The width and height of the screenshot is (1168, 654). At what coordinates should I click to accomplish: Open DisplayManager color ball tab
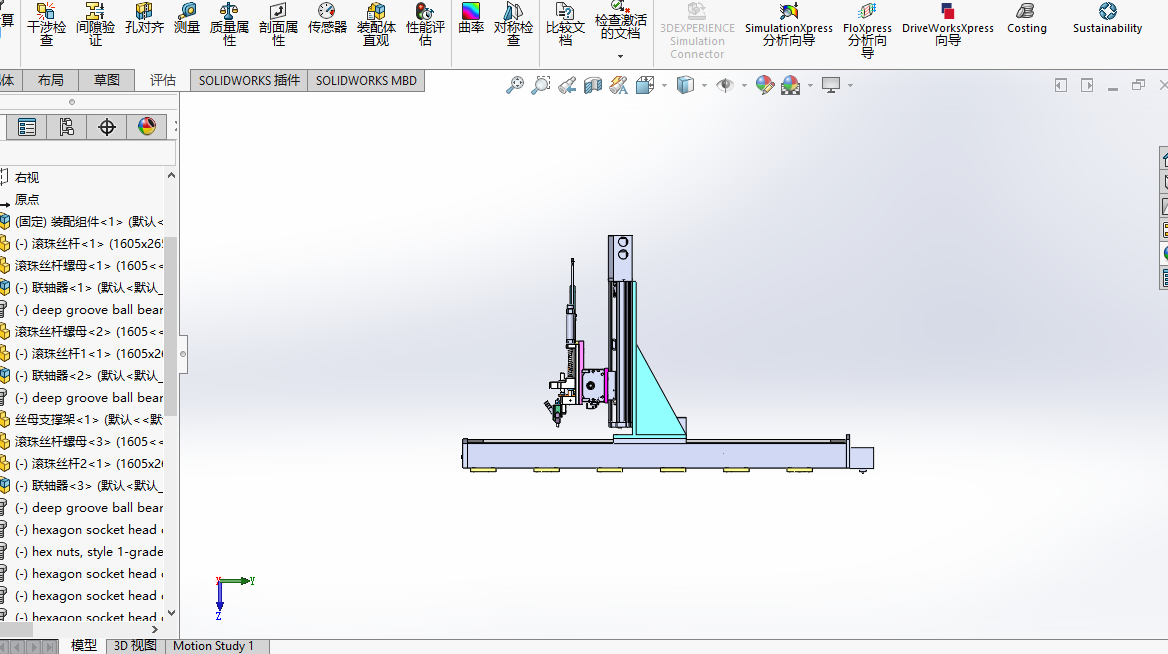pos(147,127)
